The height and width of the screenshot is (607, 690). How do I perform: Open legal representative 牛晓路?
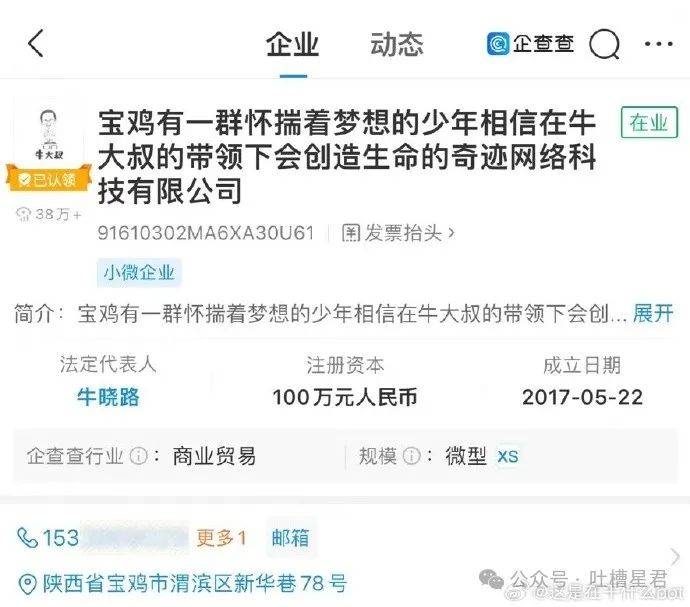108,397
